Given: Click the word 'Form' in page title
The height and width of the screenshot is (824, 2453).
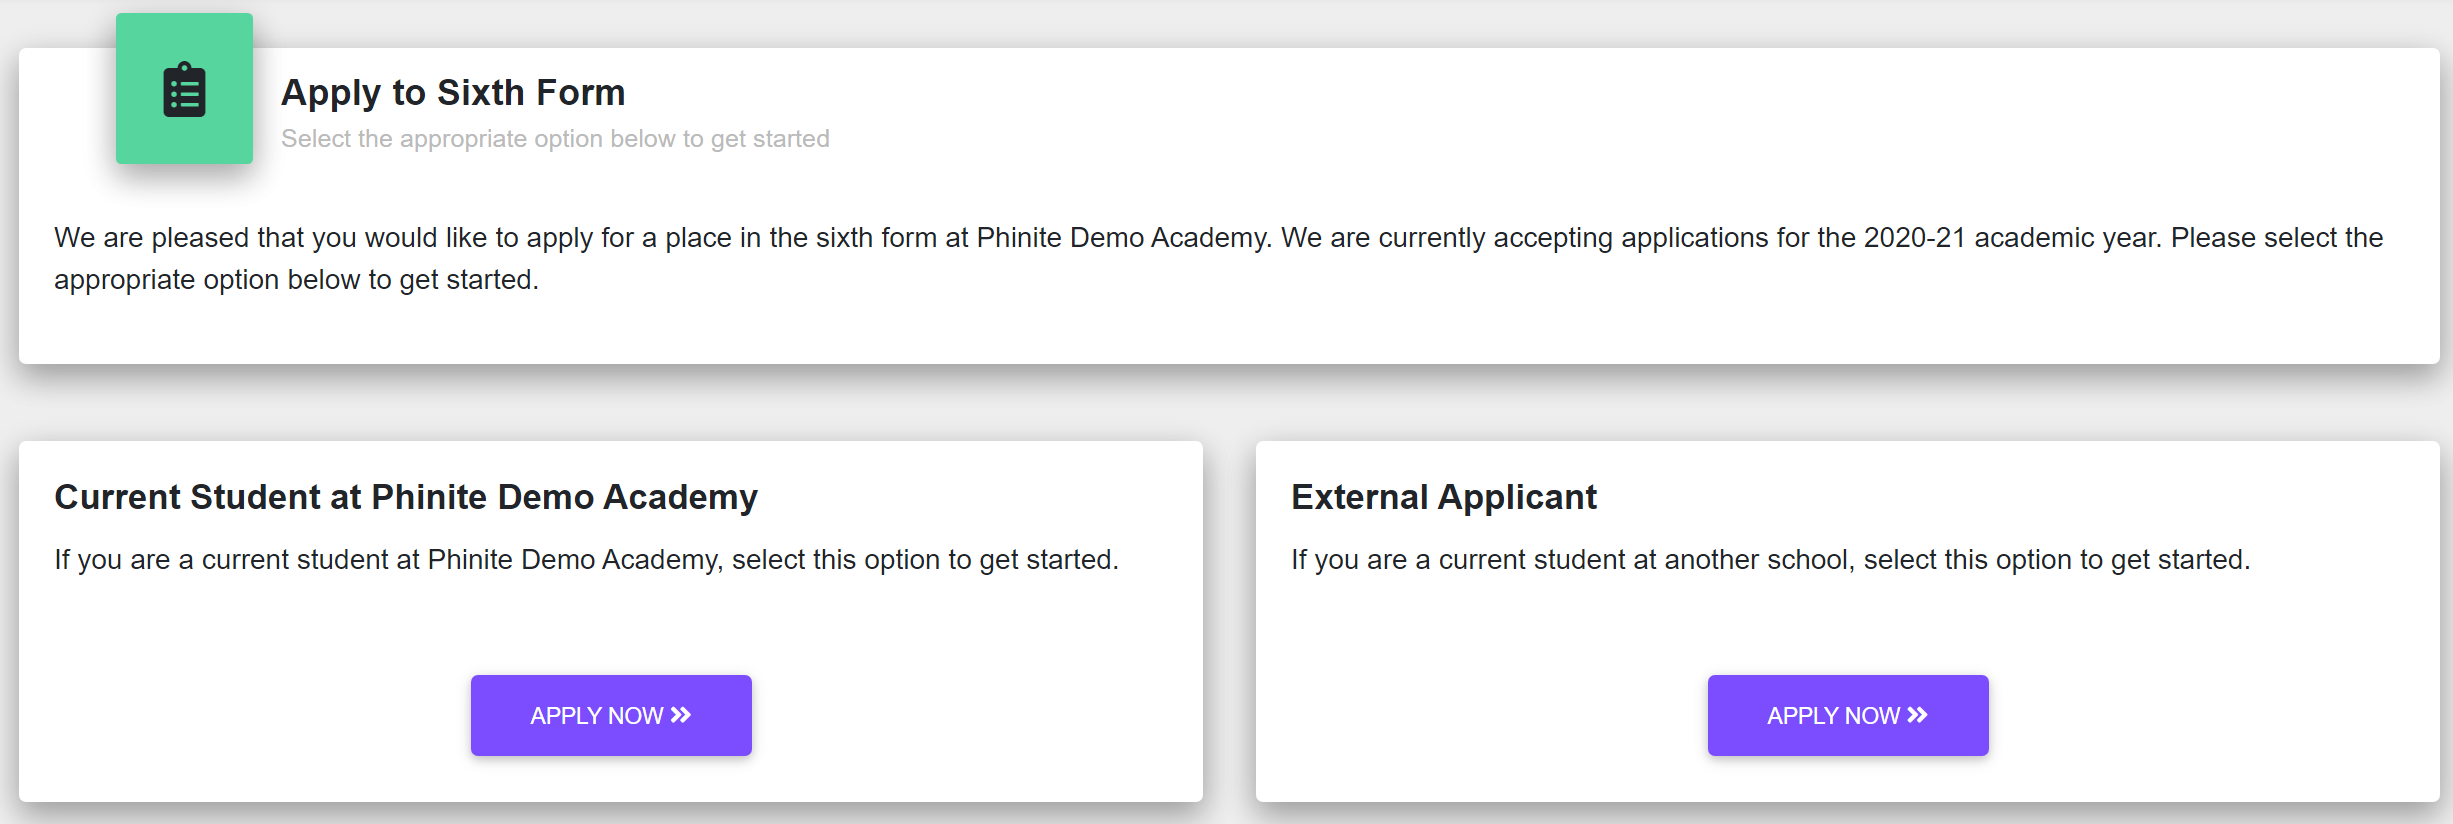Looking at the screenshot, I should pos(581,93).
